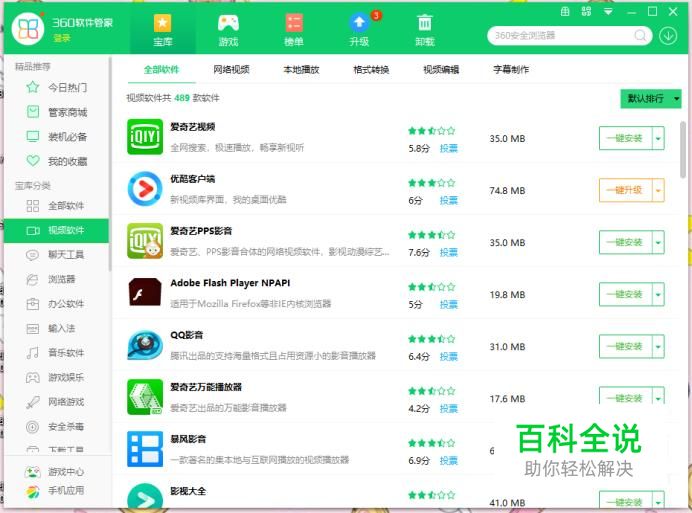Click 投票 link for 暴风影音
692x513 pixels.
click(448, 461)
